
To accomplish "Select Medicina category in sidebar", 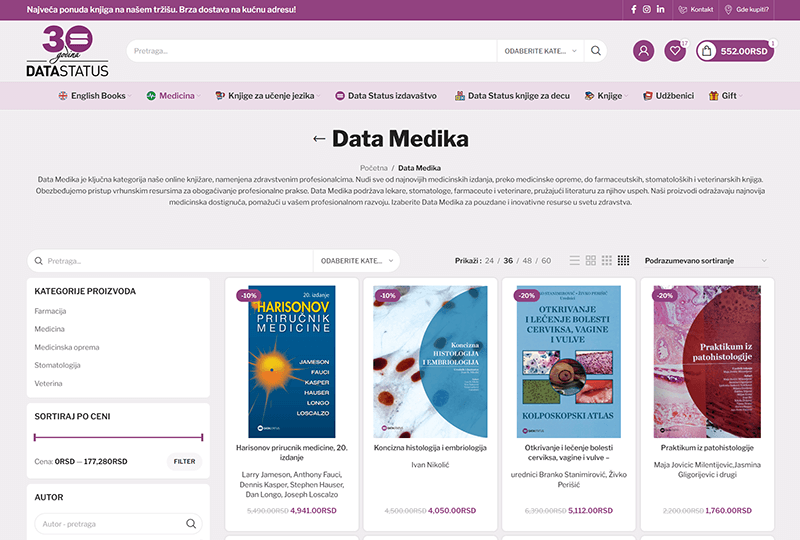I will click(x=49, y=329).
